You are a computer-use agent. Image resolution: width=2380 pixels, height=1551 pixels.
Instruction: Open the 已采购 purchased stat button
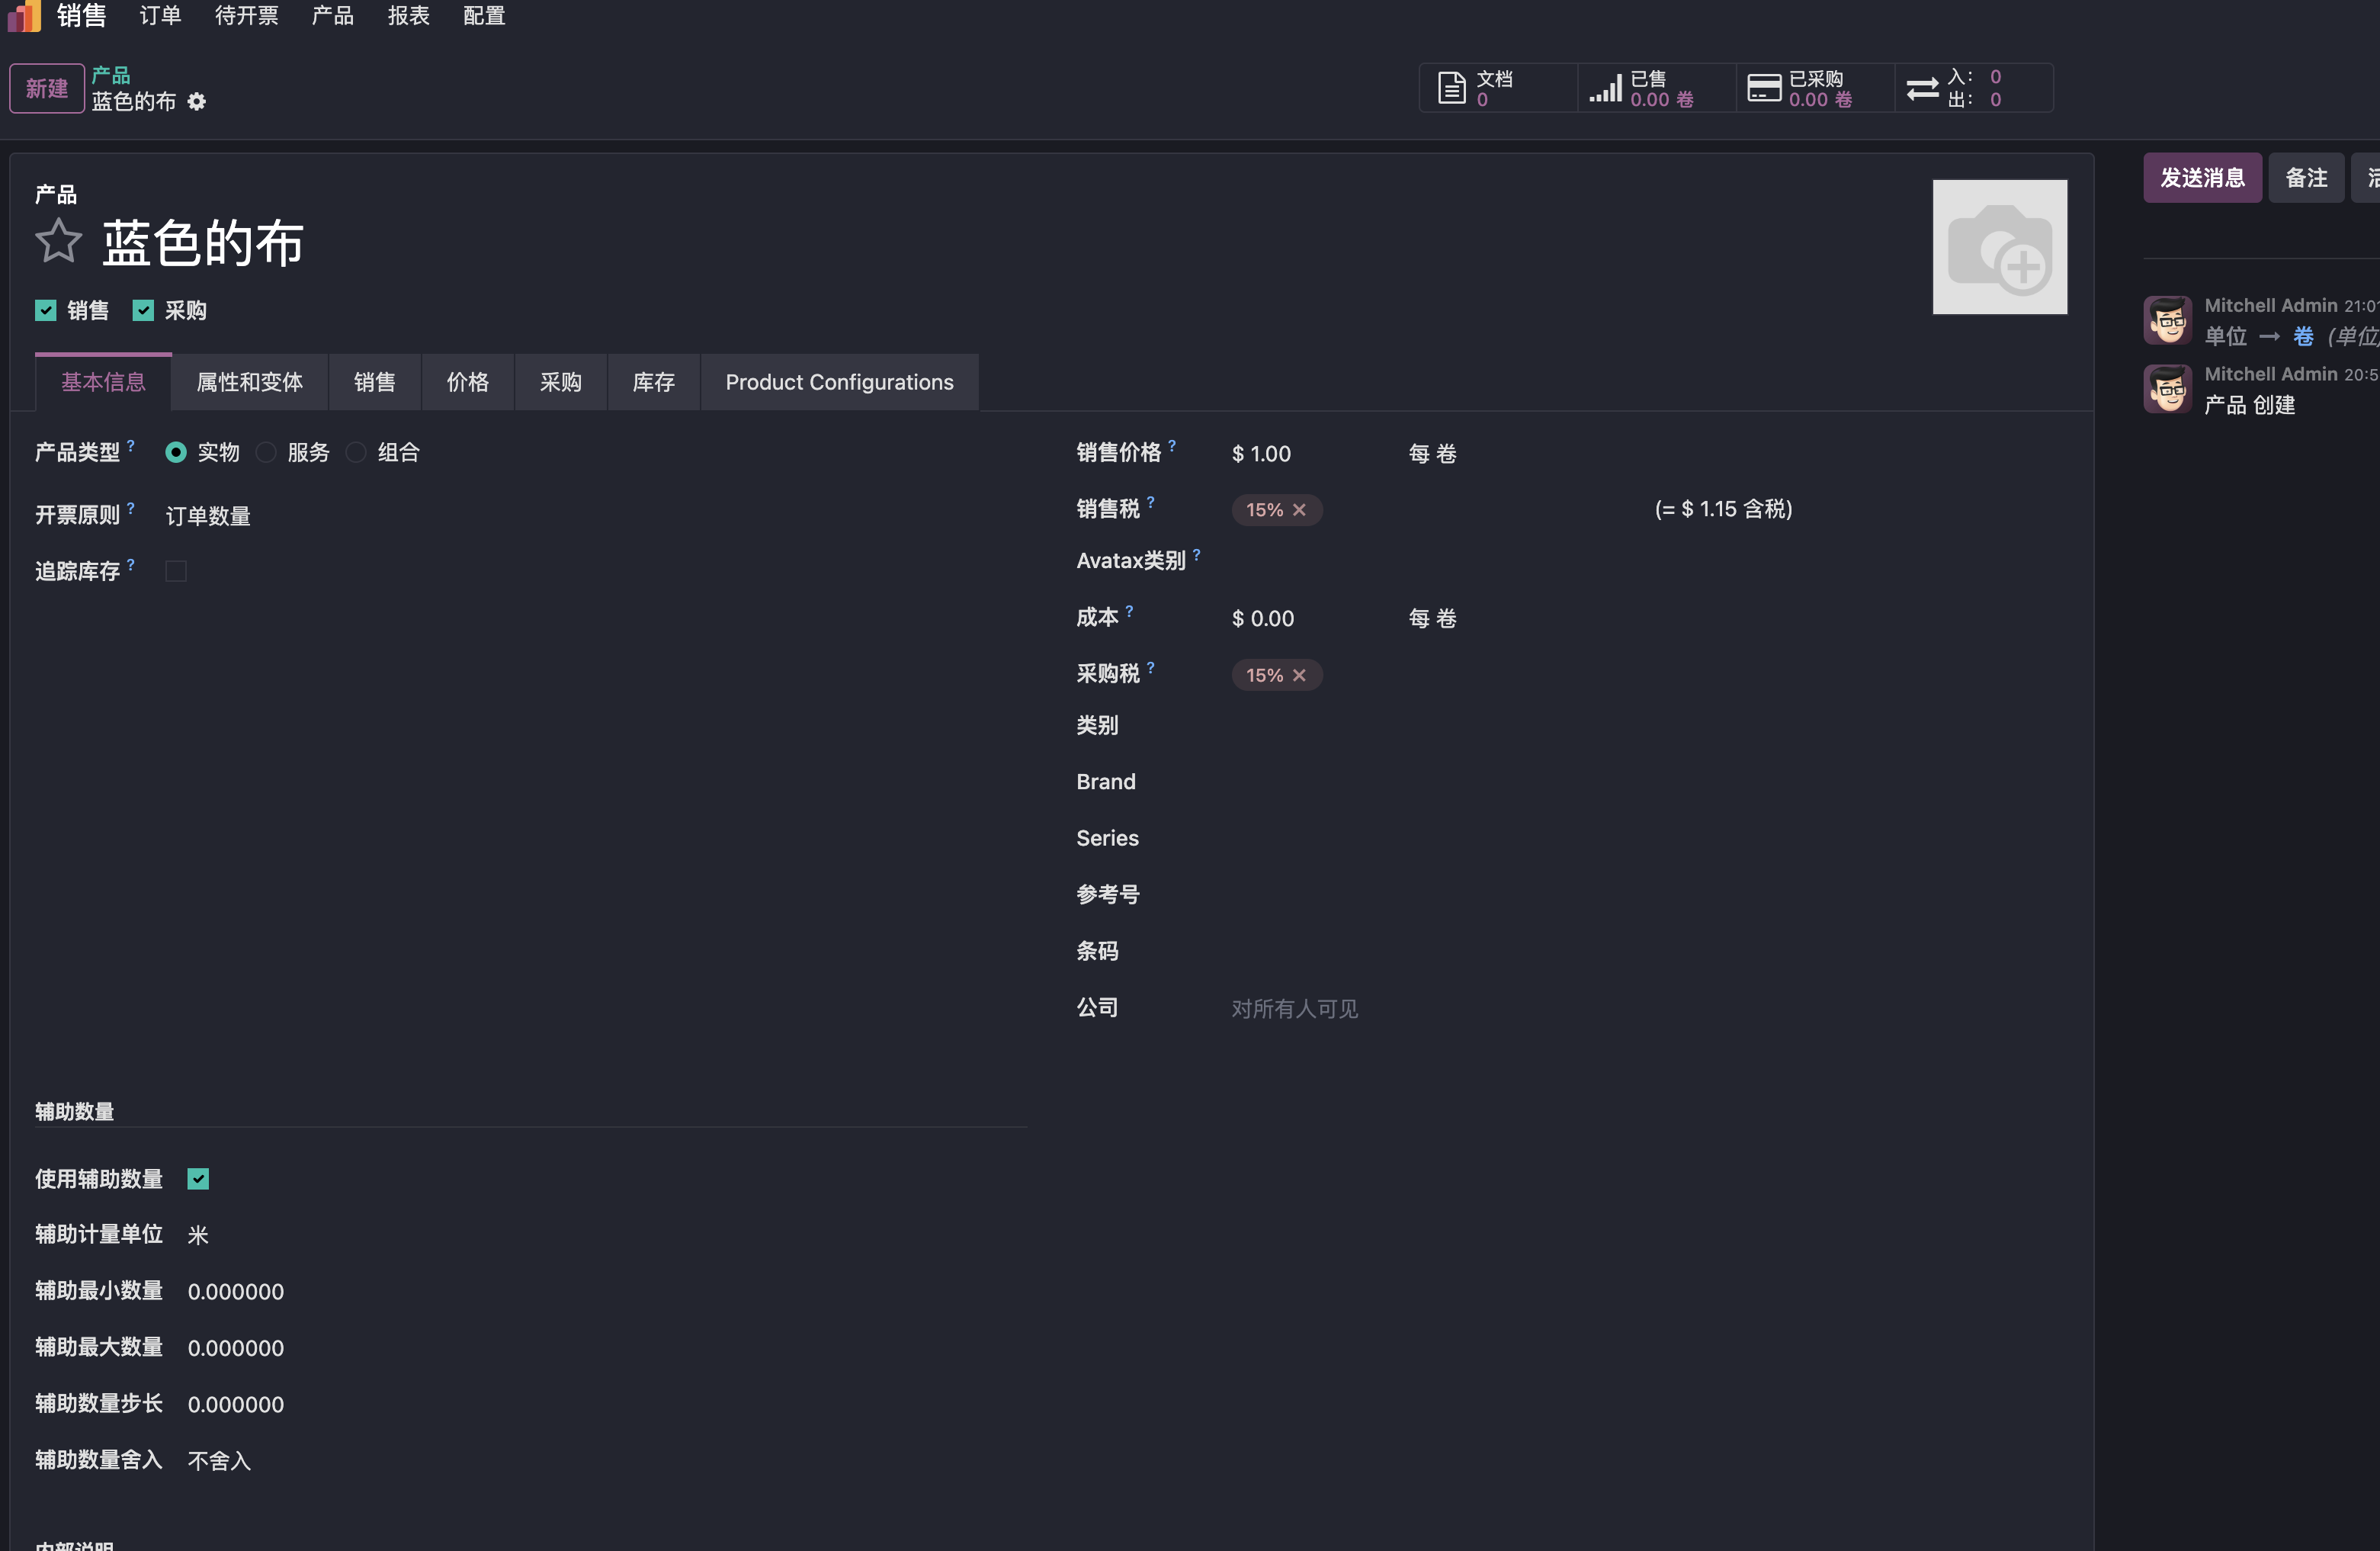[1815, 88]
